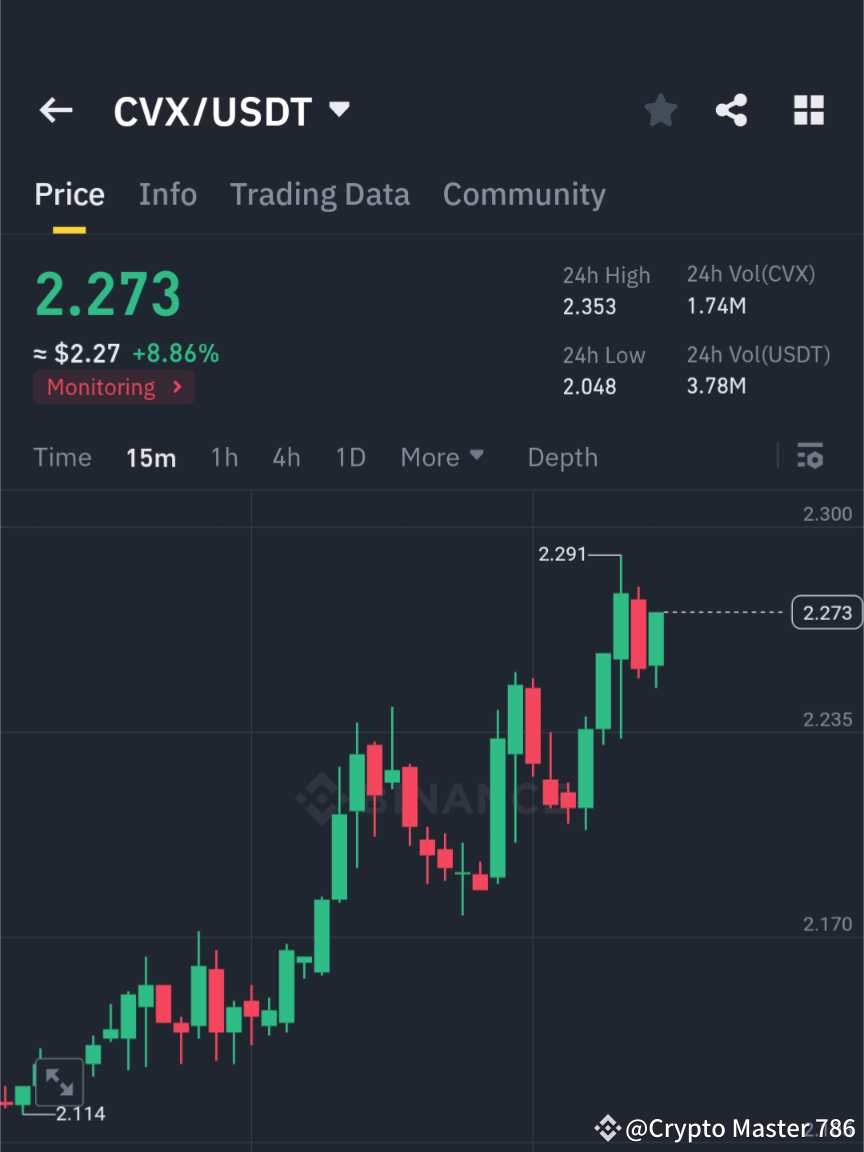Tap the fullscreen expand icon on chart
Image resolution: width=864 pixels, height=1152 pixels.
coord(58,1081)
